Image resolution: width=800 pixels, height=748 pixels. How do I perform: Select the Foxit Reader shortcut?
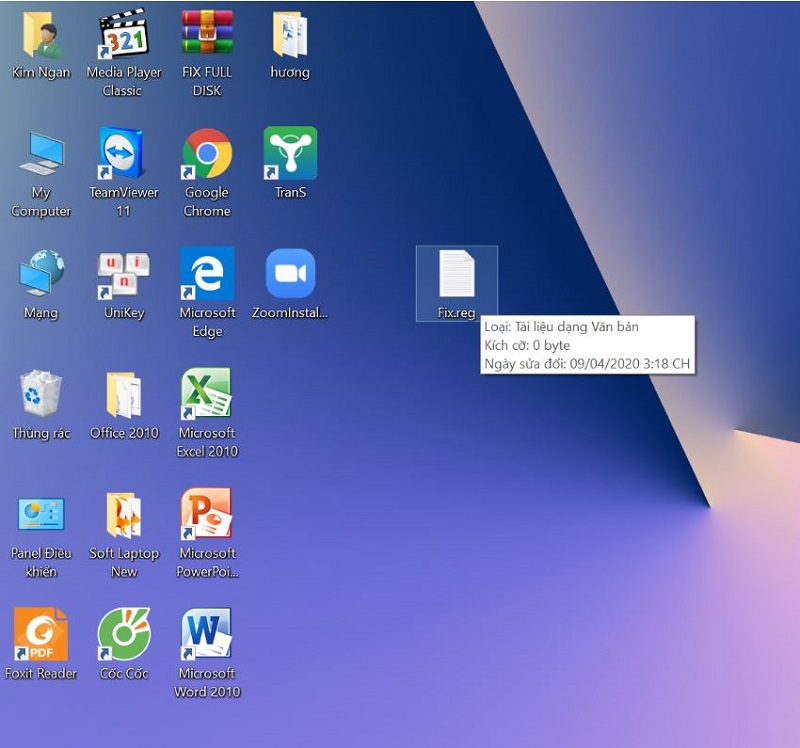[x=41, y=634]
